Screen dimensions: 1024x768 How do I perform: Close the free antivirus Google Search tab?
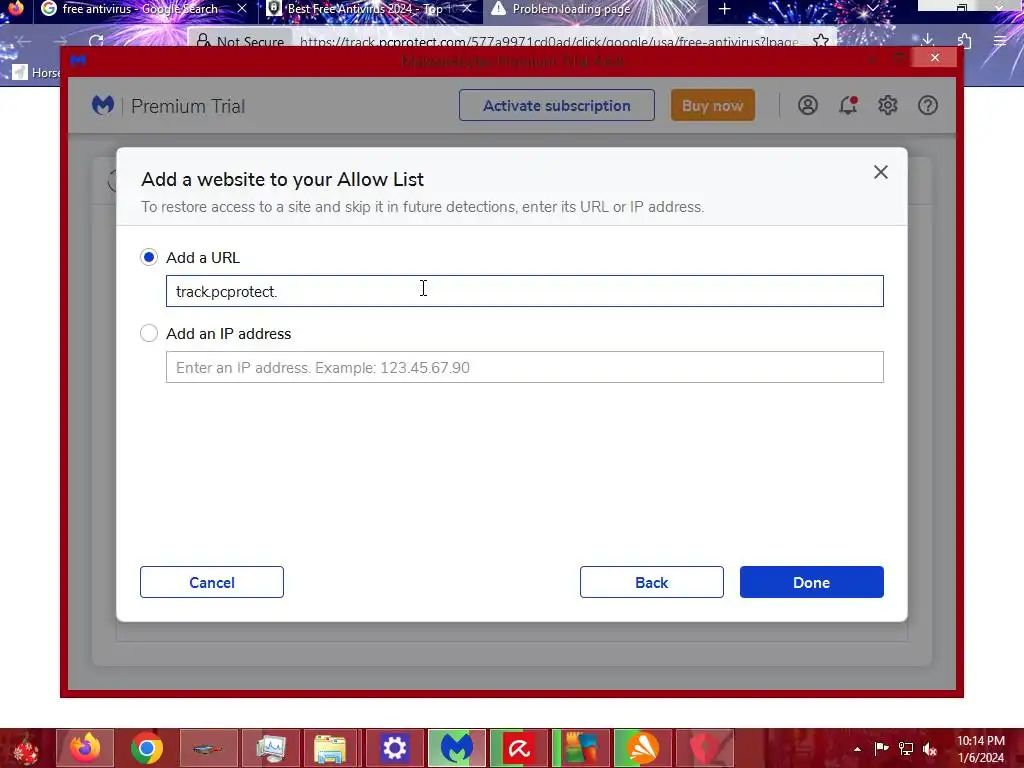pyautogui.click(x=242, y=8)
